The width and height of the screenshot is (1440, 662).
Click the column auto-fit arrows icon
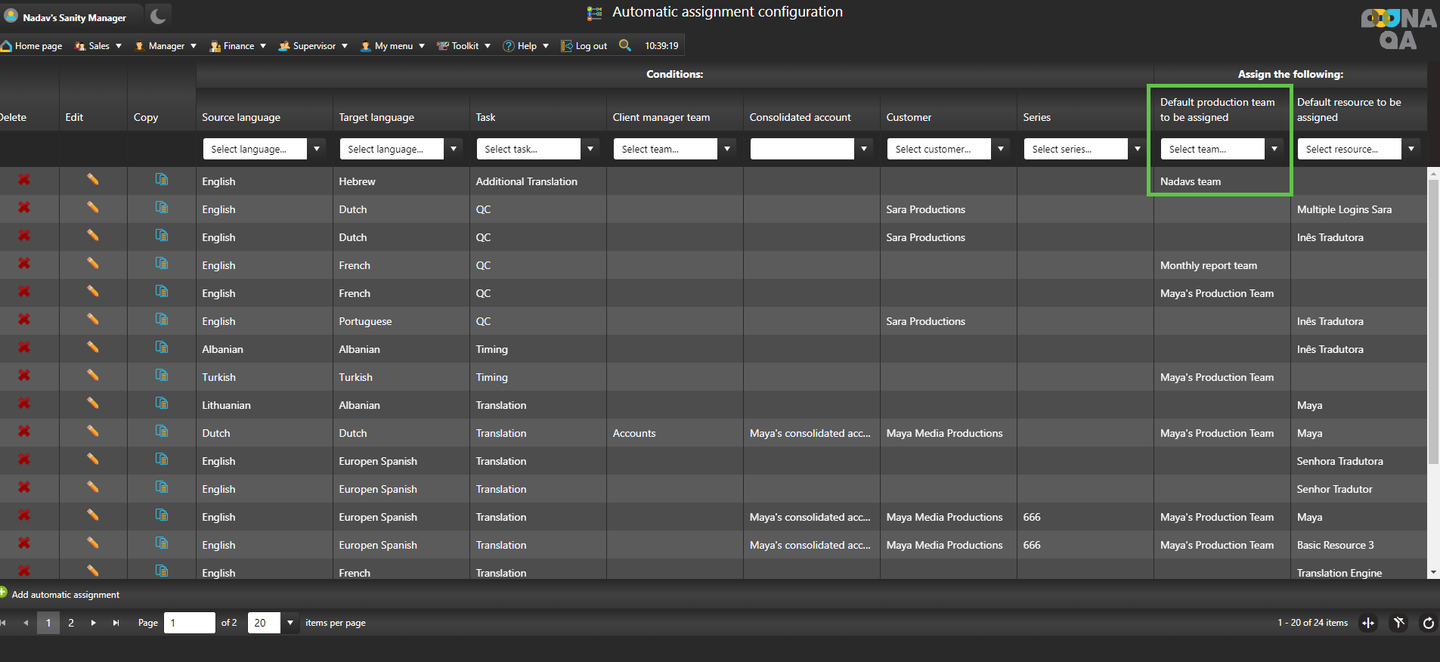tap(1369, 623)
